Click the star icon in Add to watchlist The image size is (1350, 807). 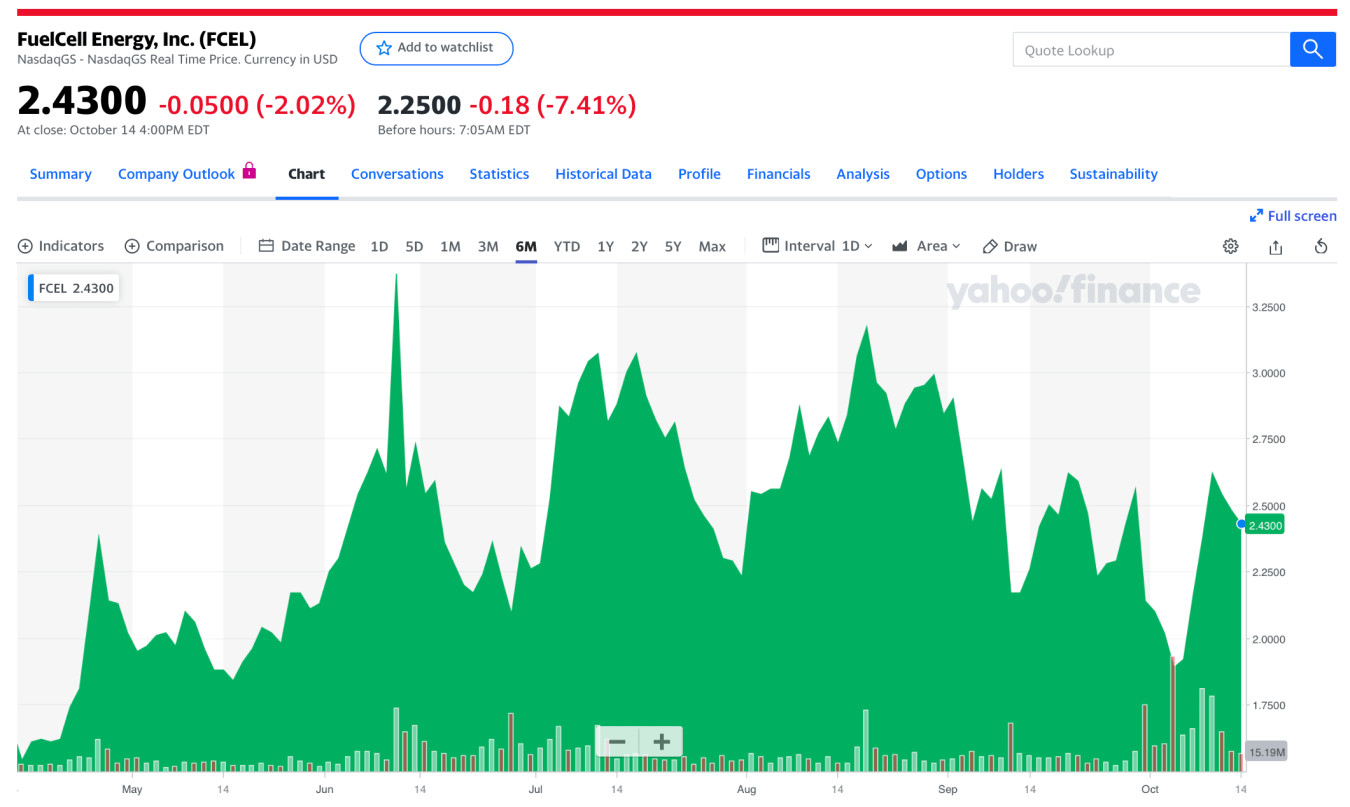pyautogui.click(x=384, y=48)
